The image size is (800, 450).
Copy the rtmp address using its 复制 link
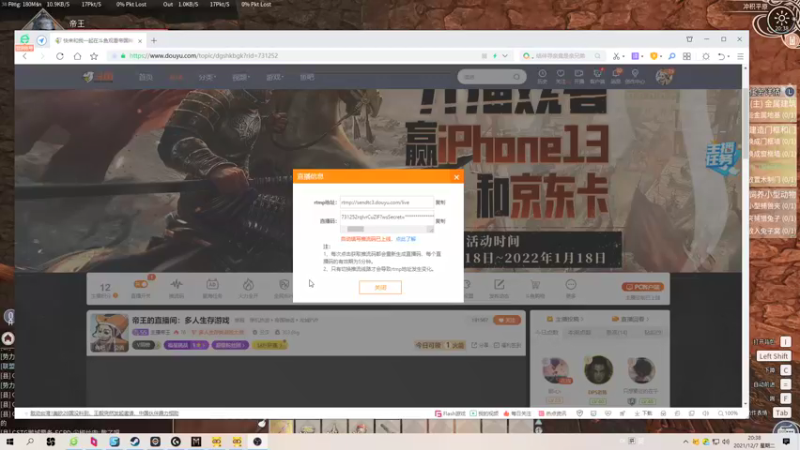(440, 203)
